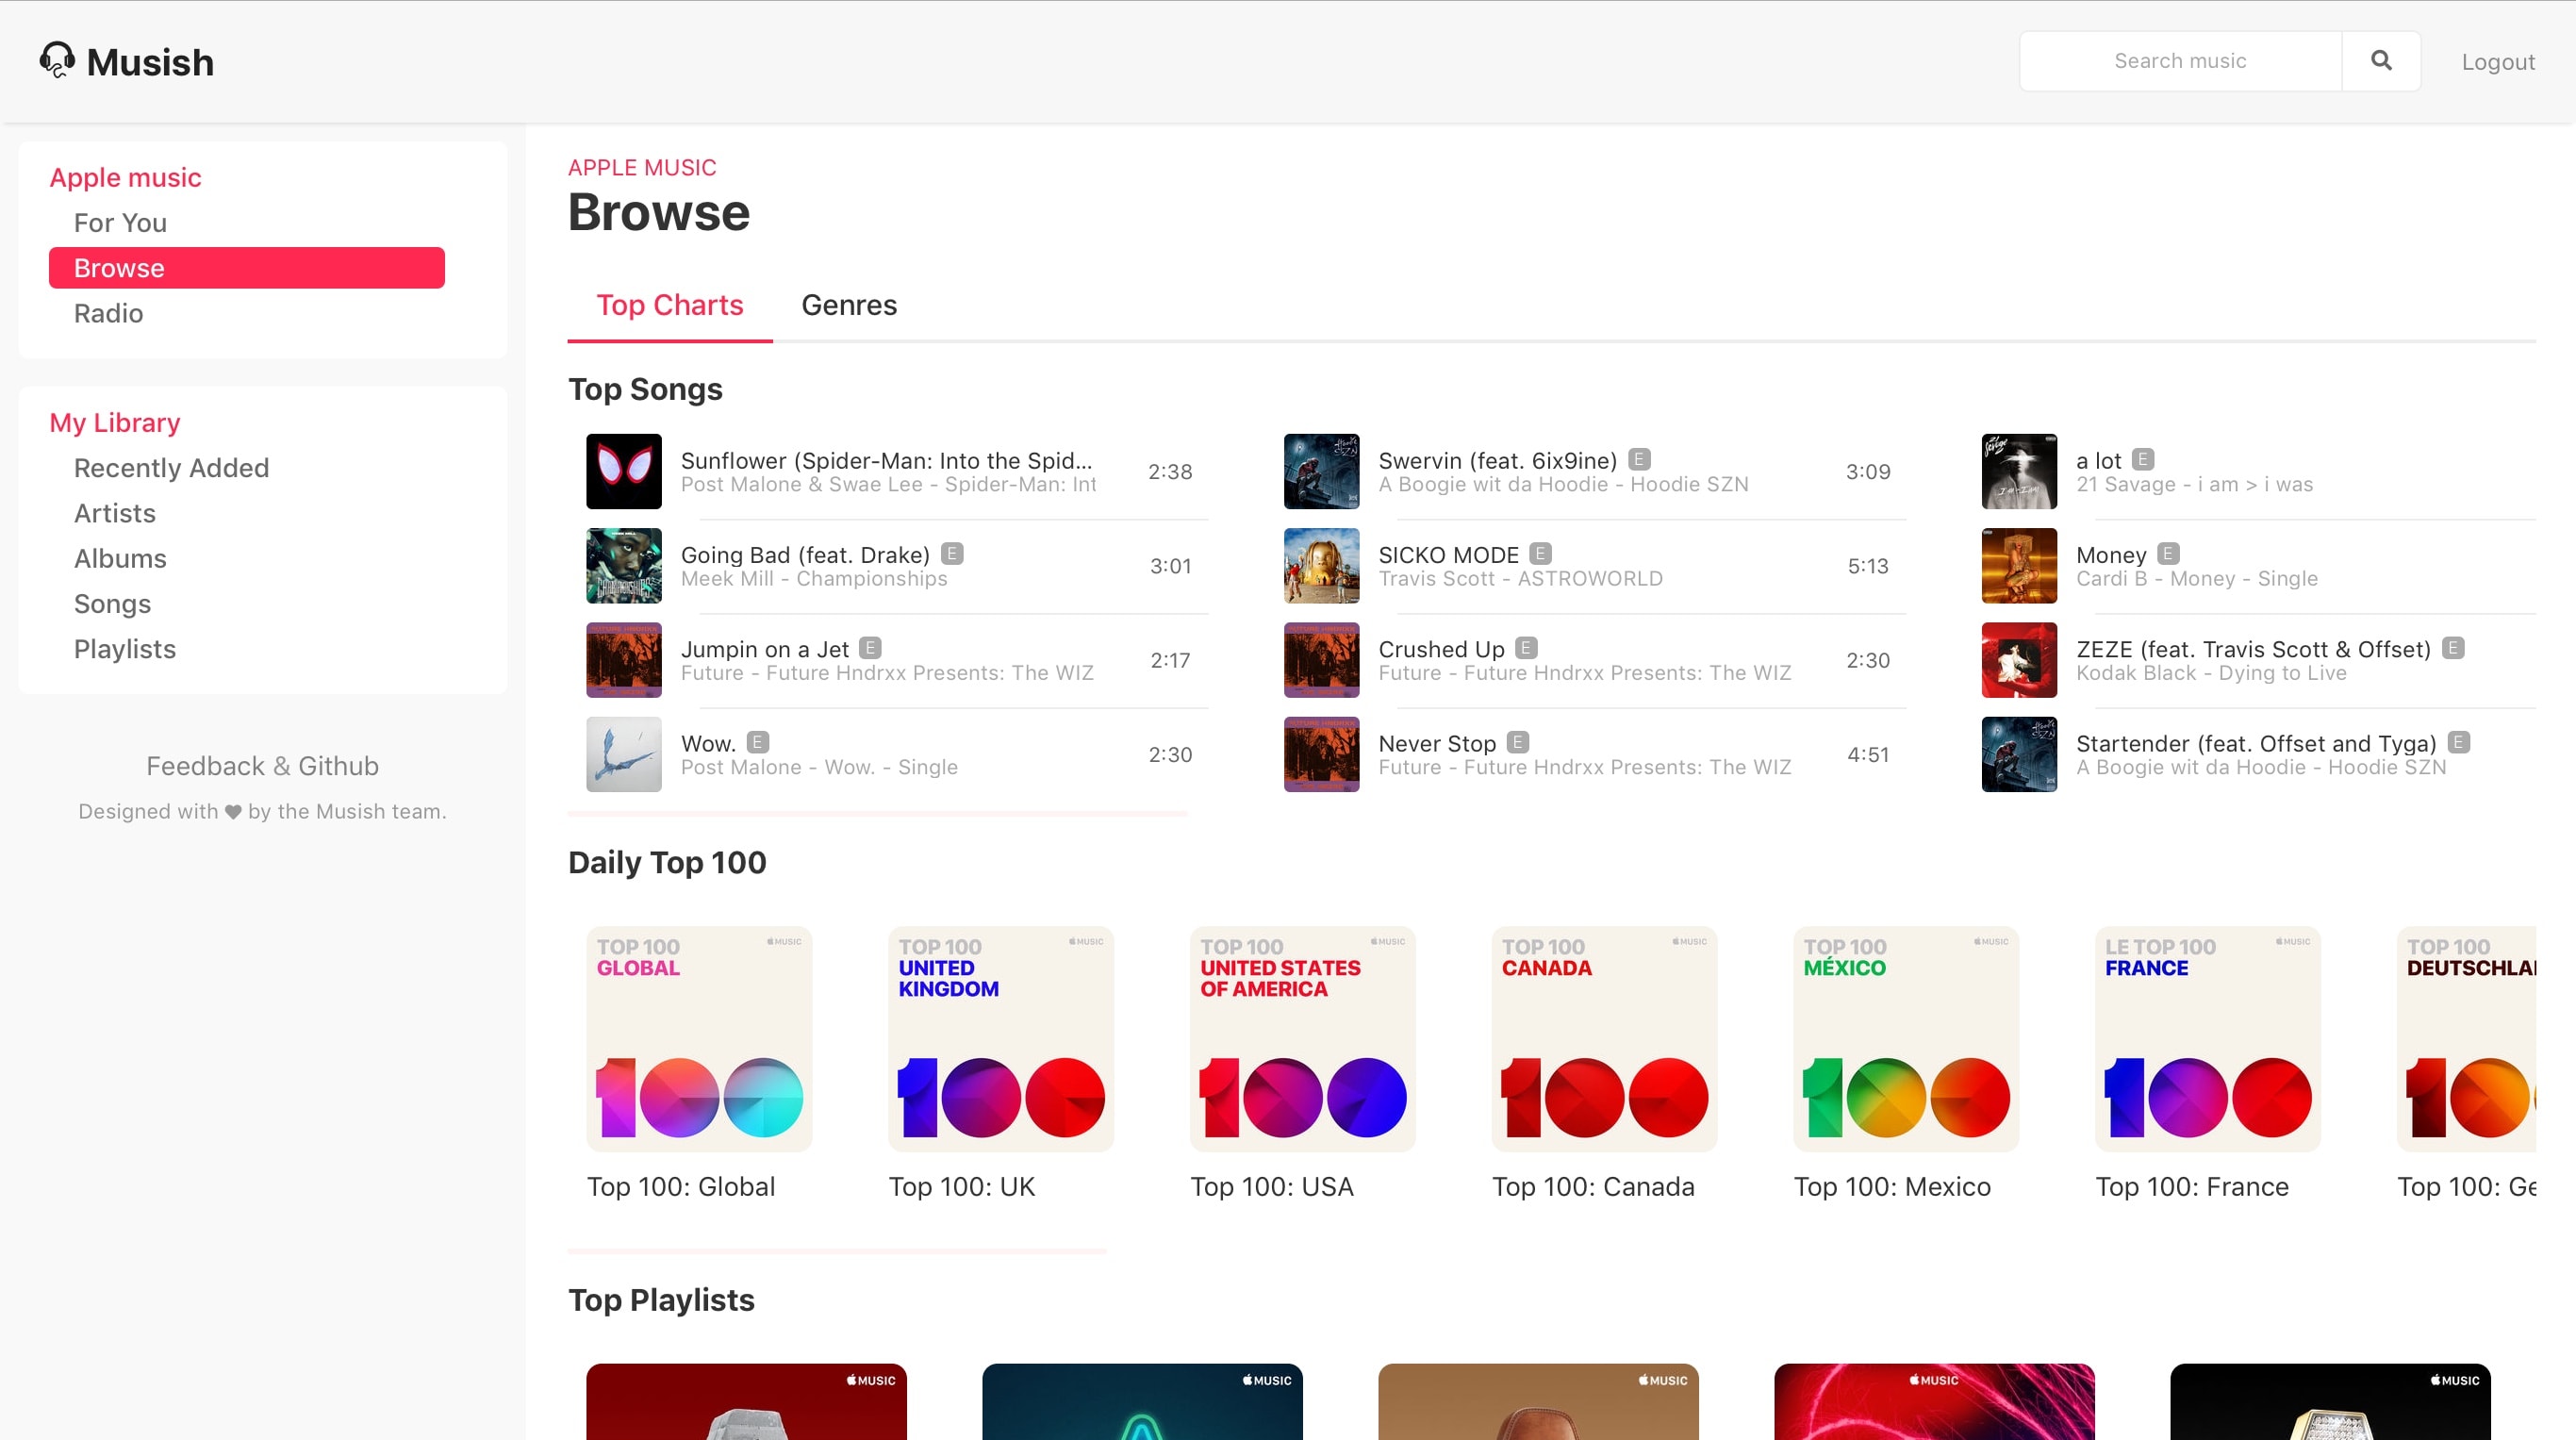Open the teal Top Playlists cover
Screen dimensions: 2576x1440
pos(1142,1402)
